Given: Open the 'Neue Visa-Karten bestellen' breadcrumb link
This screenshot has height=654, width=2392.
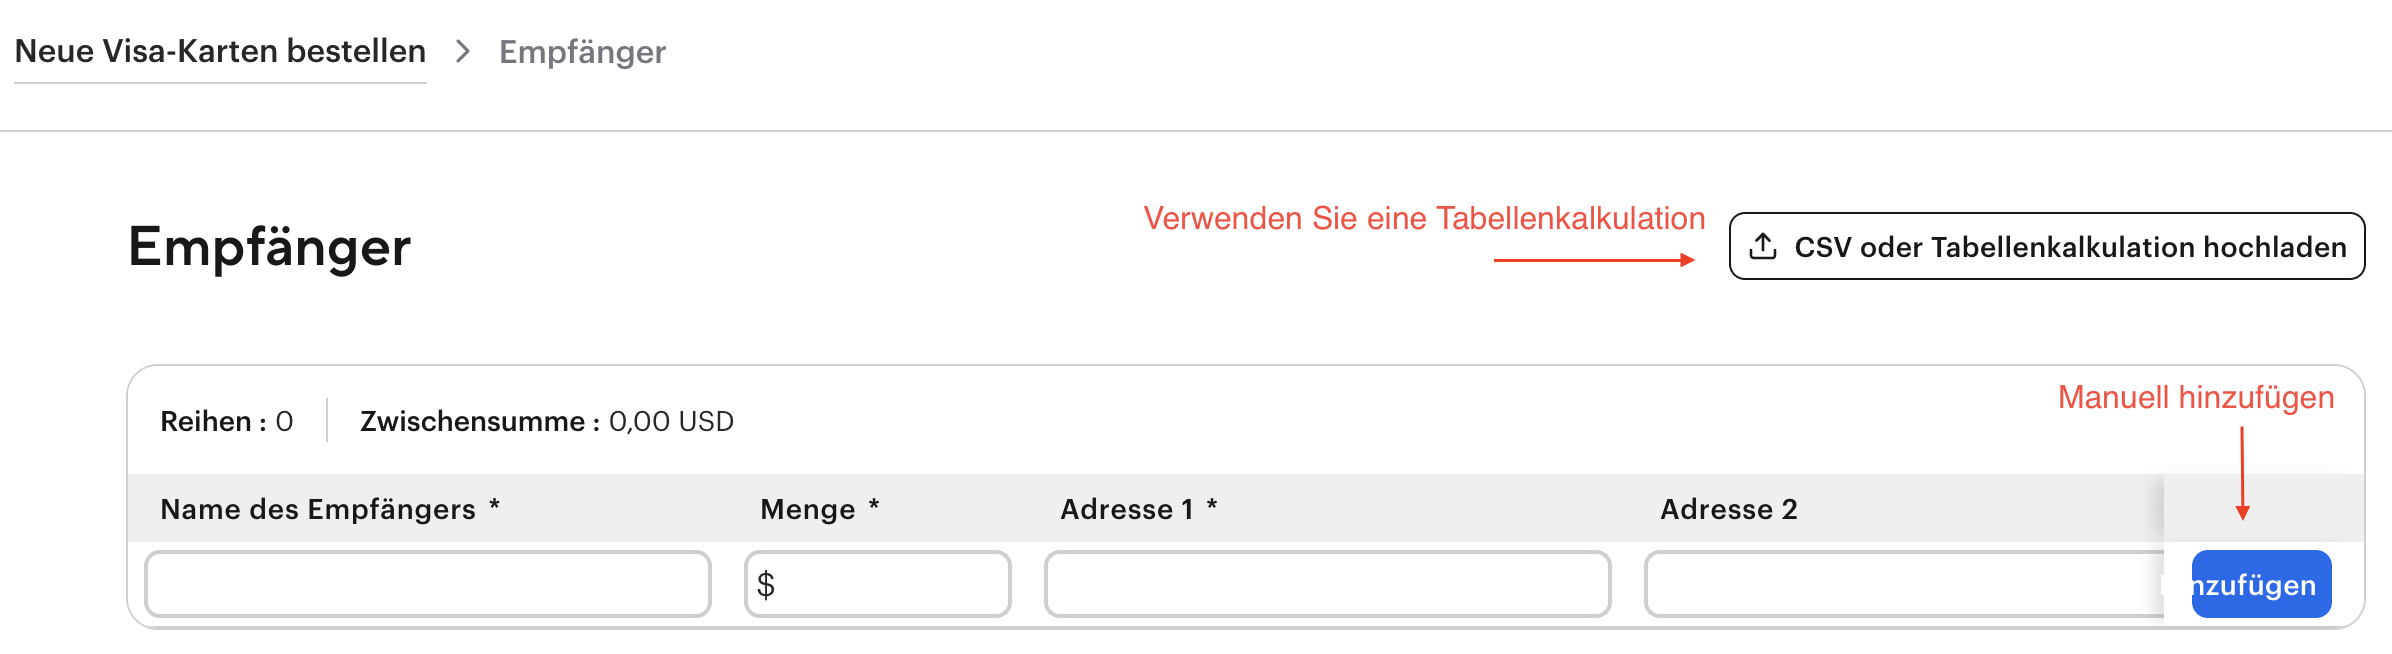Looking at the screenshot, I should 220,51.
